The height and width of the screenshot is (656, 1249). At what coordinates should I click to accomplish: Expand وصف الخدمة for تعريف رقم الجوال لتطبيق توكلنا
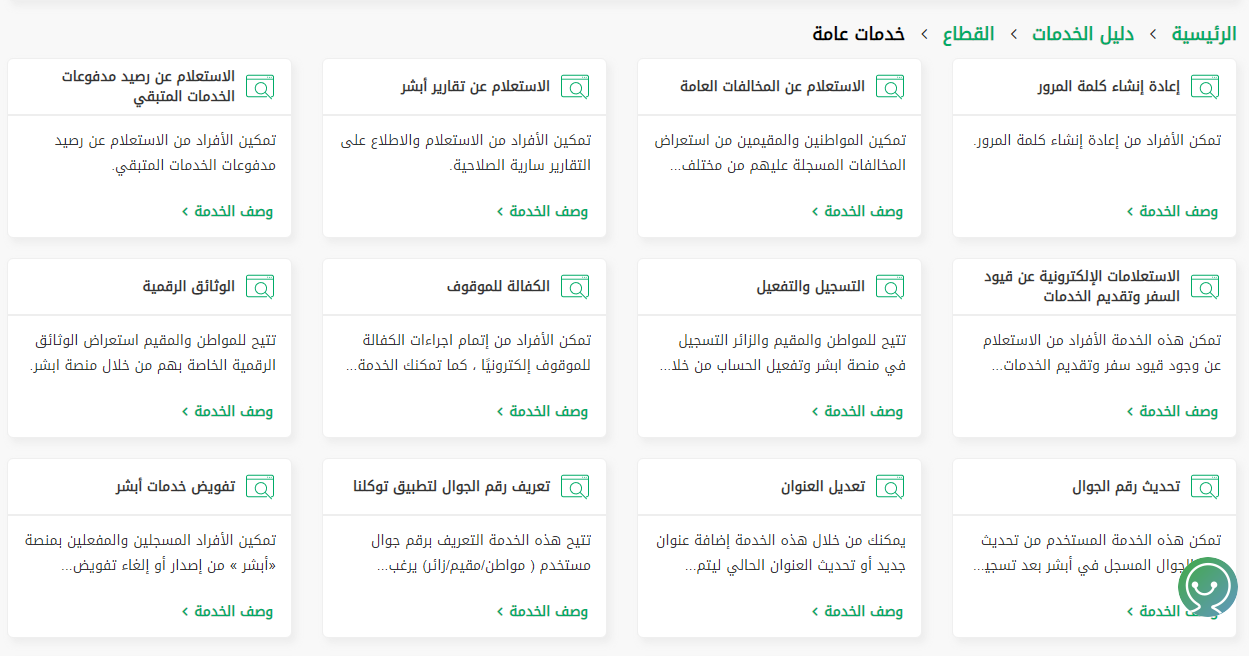click(x=542, y=611)
